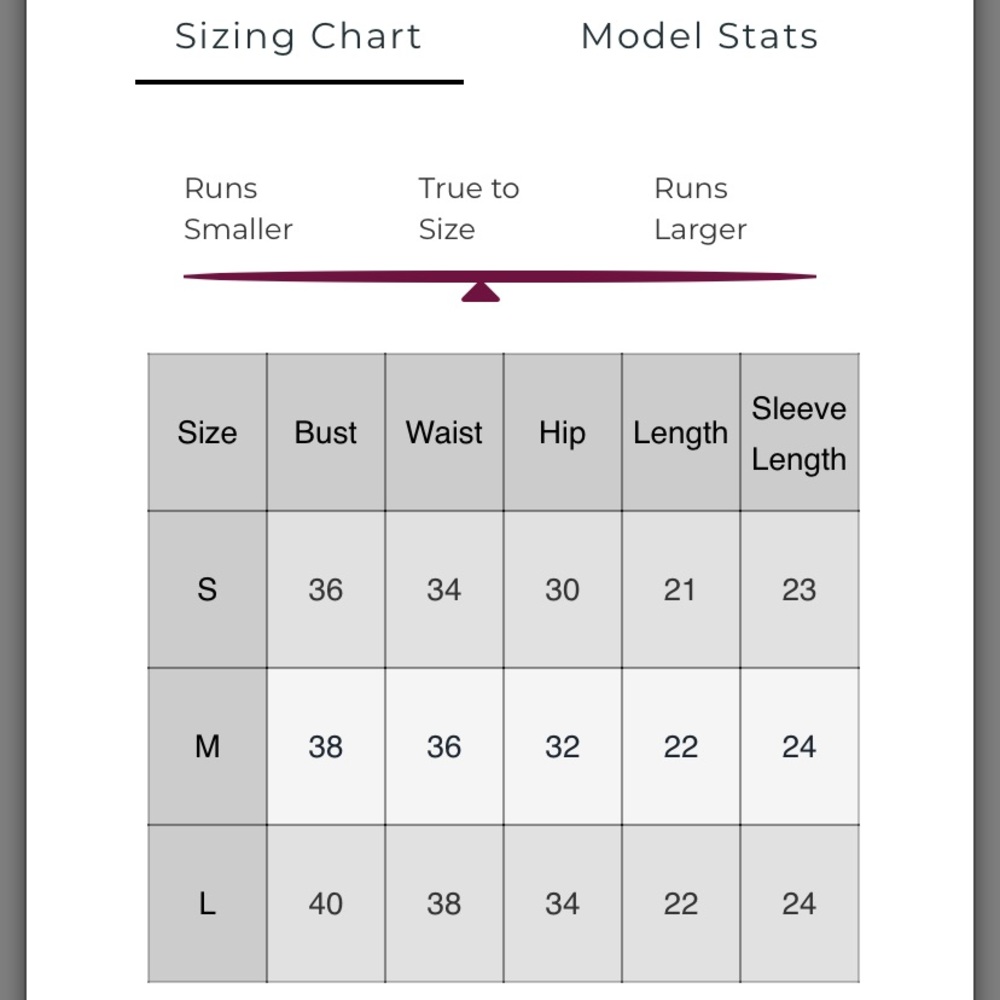Click the Runs Larger label
The image size is (1000, 1000).
click(700, 209)
